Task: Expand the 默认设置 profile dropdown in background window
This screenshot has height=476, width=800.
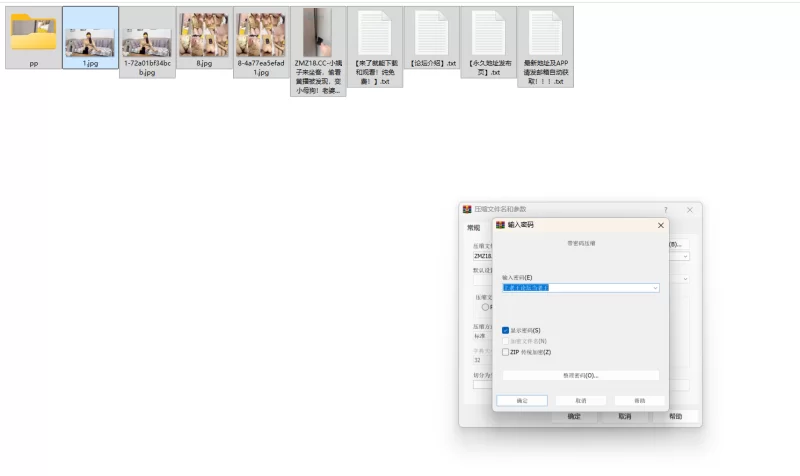Action: pos(685,279)
